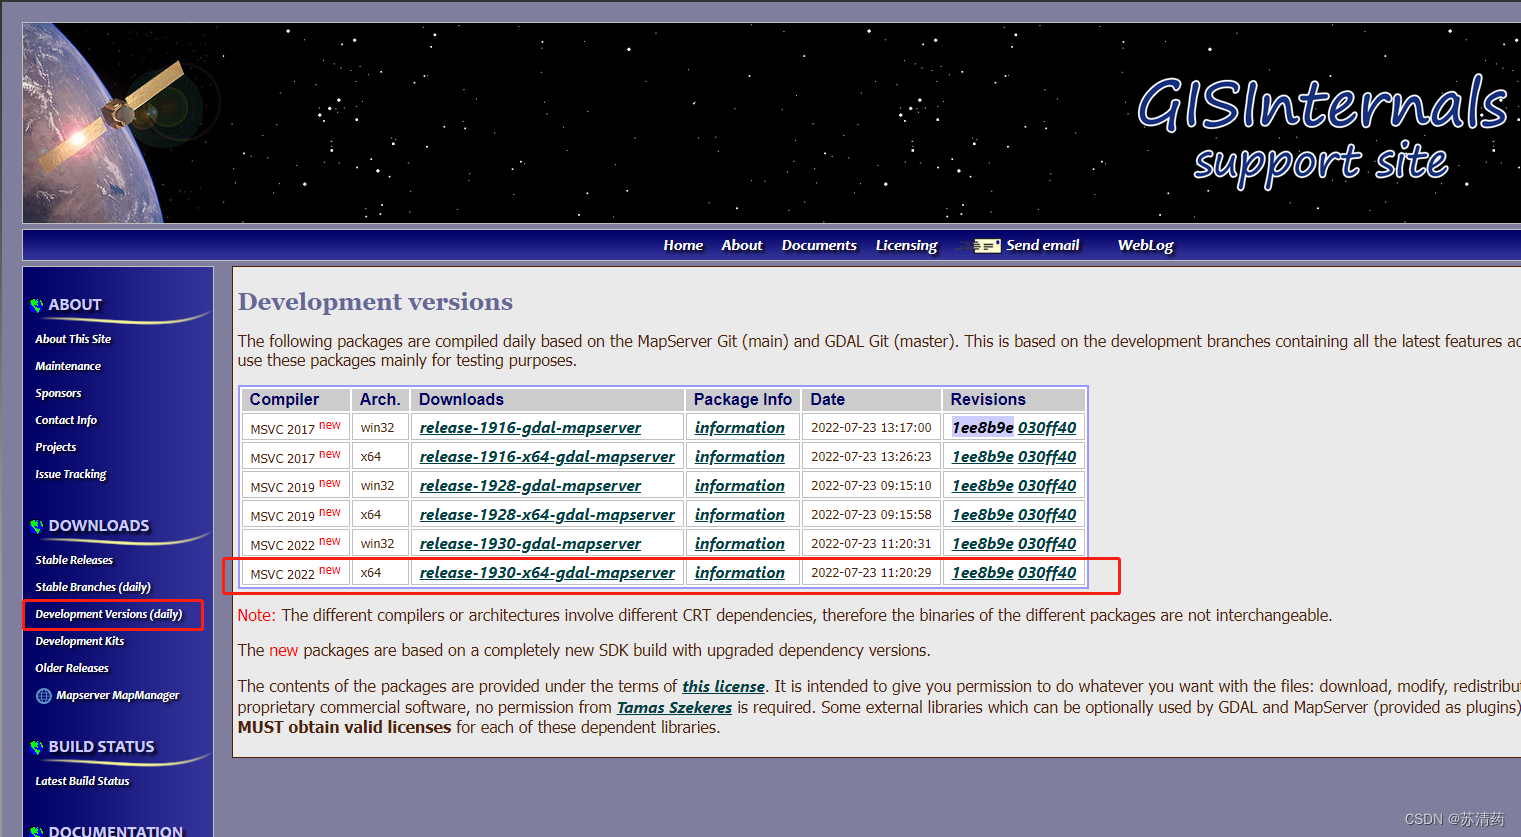
Task: Download release-1930-x64-gdal-mapserver package
Action: [x=547, y=573]
